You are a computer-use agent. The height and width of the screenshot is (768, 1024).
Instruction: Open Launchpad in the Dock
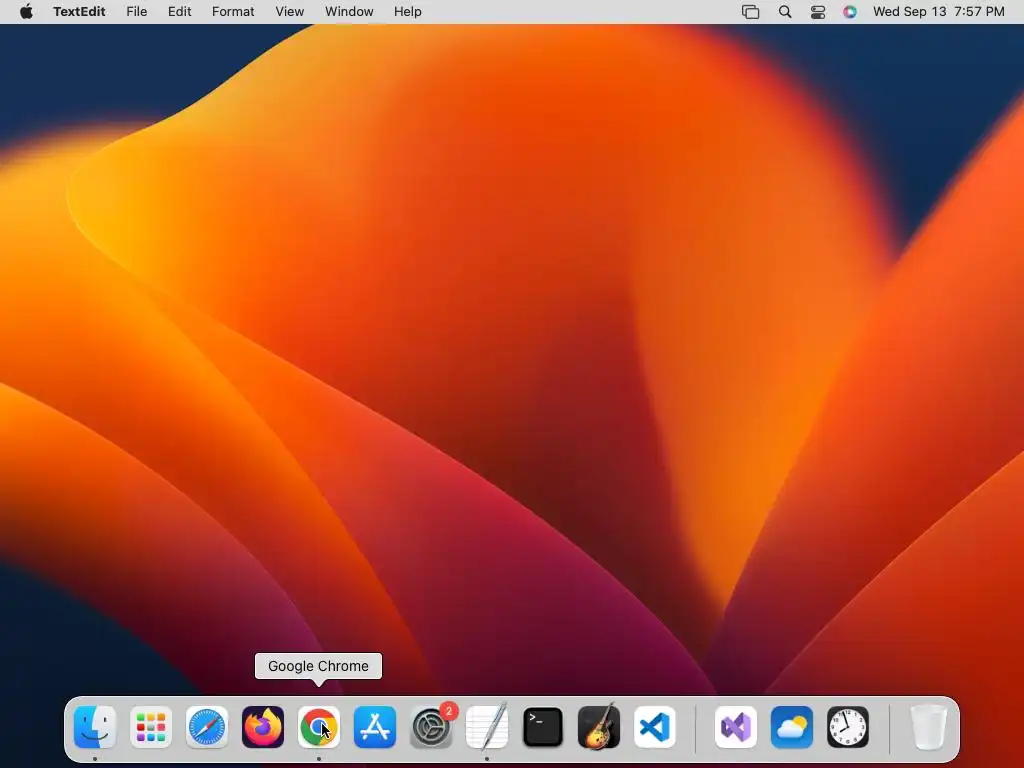151,727
